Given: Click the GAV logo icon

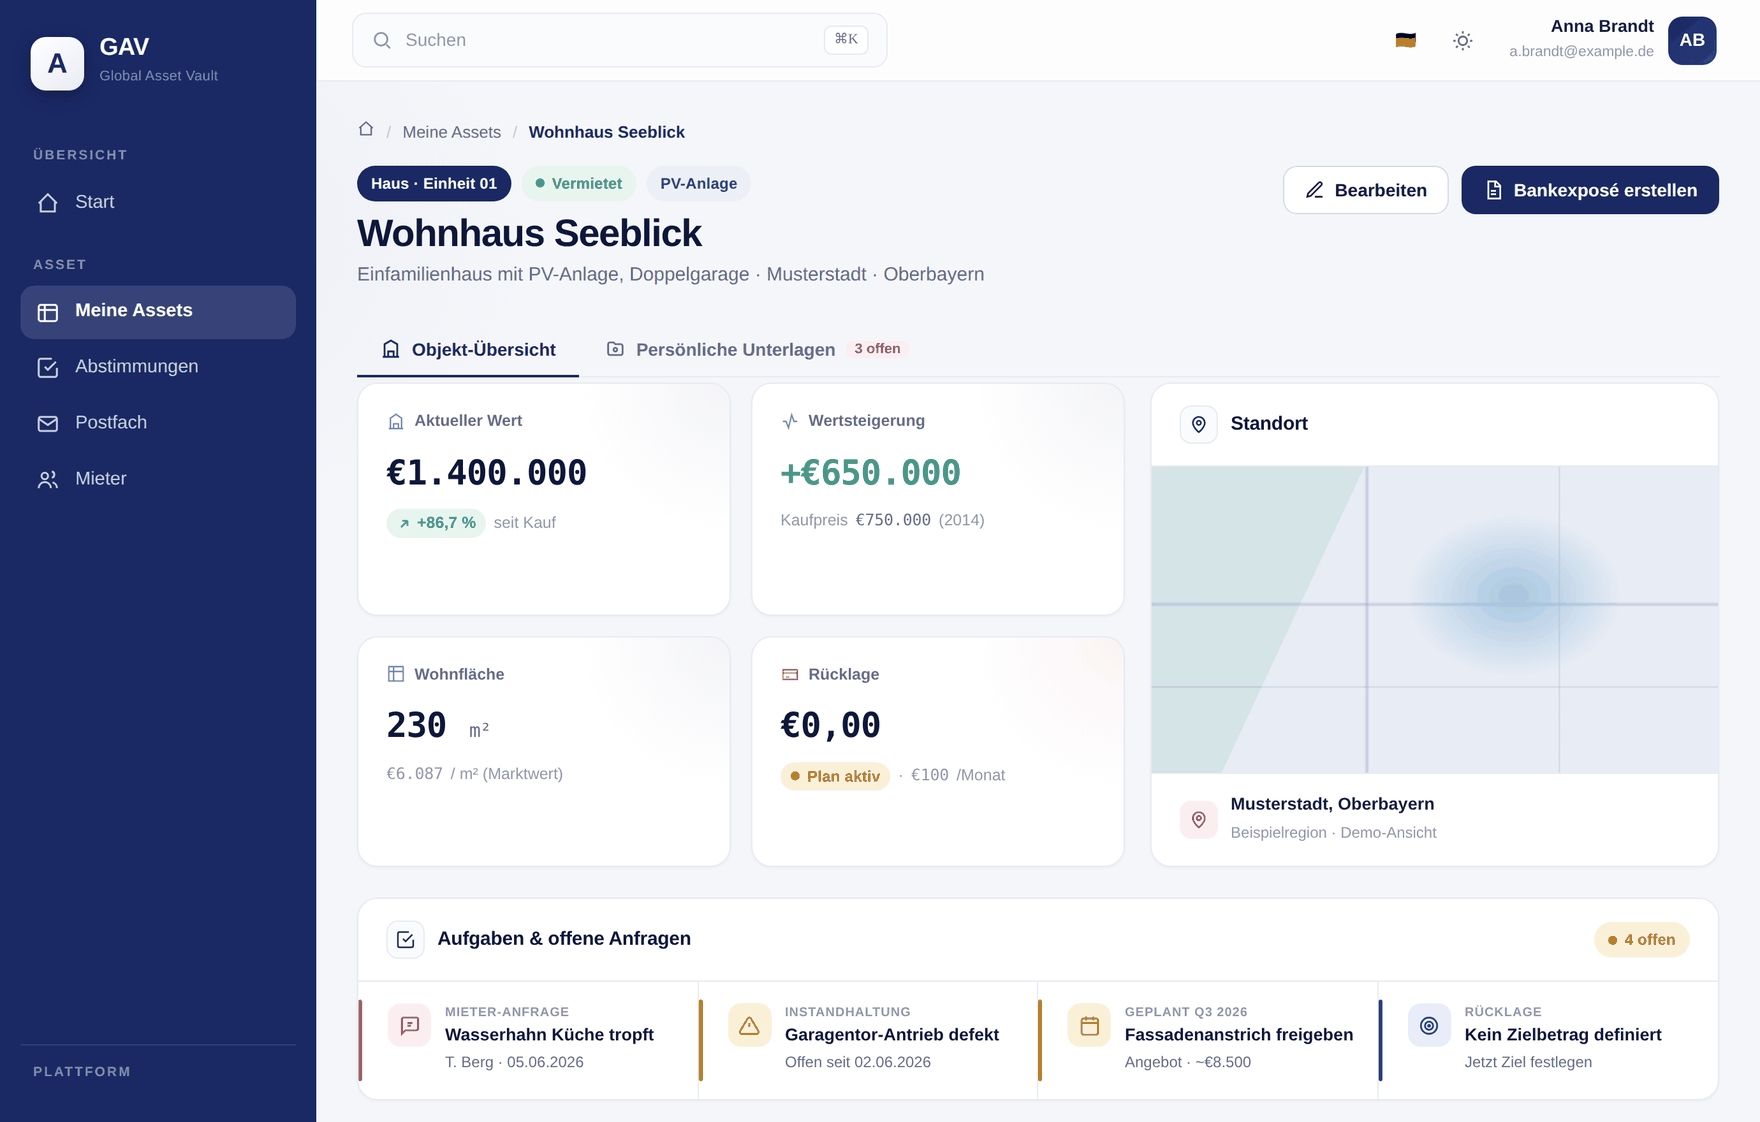Looking at the screenshot, I should tap(57, 63).
